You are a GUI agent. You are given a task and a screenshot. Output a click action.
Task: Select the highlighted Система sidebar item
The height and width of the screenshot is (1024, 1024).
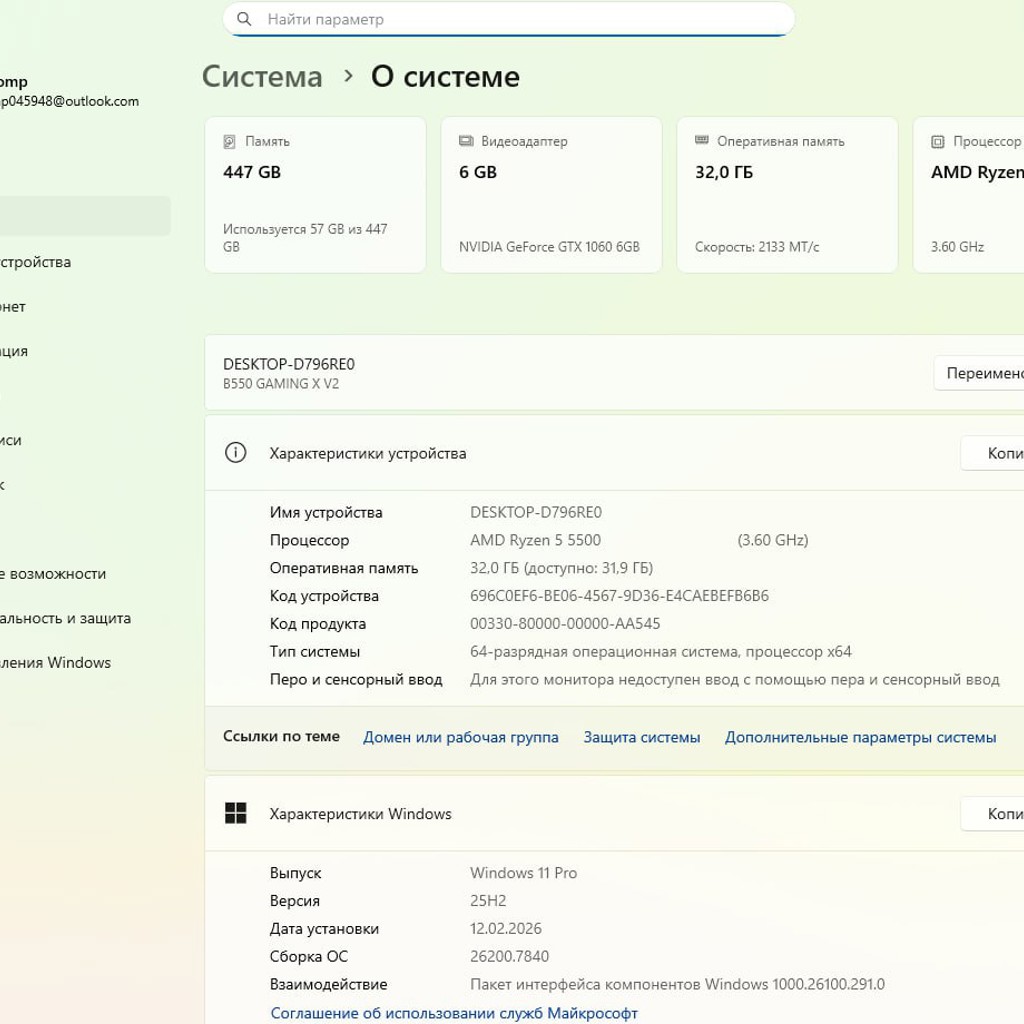[85, 216]
